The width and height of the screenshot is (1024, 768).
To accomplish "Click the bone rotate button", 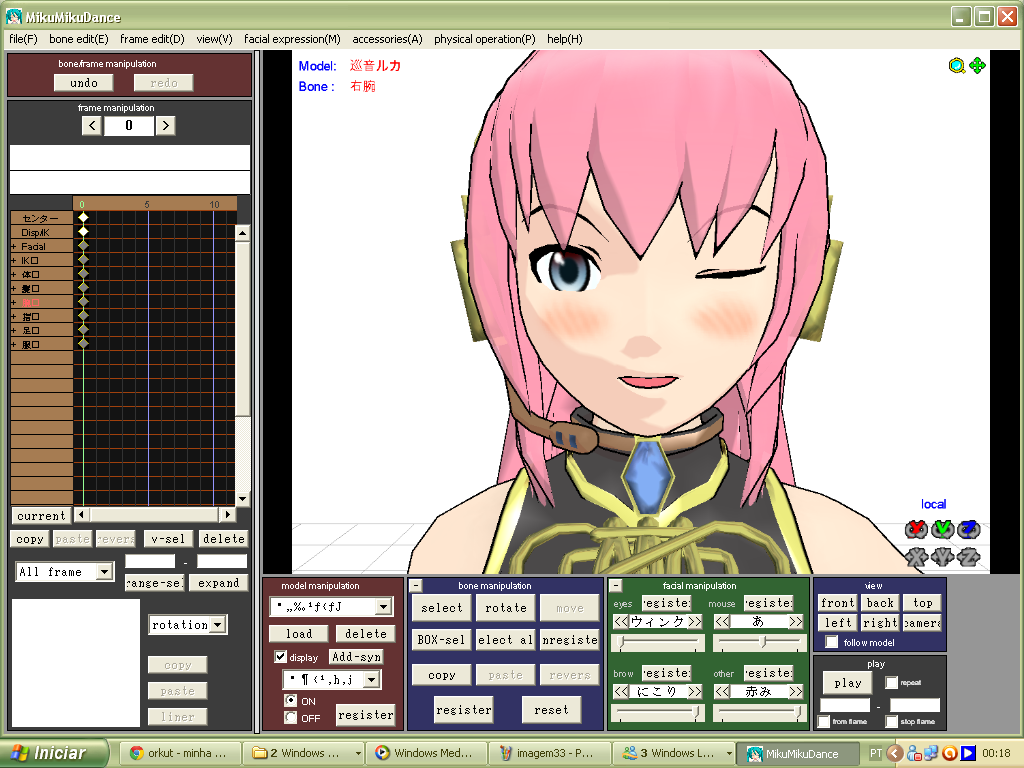I will tap(505, 607).
